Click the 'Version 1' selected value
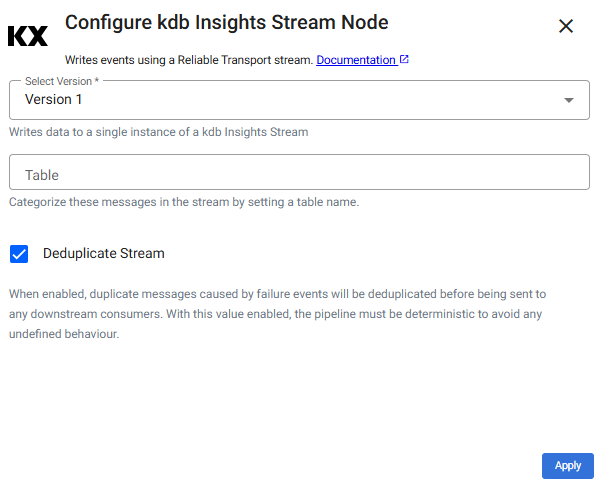The width and height of the screenshot is (616, 493). (x=54, y=100)
